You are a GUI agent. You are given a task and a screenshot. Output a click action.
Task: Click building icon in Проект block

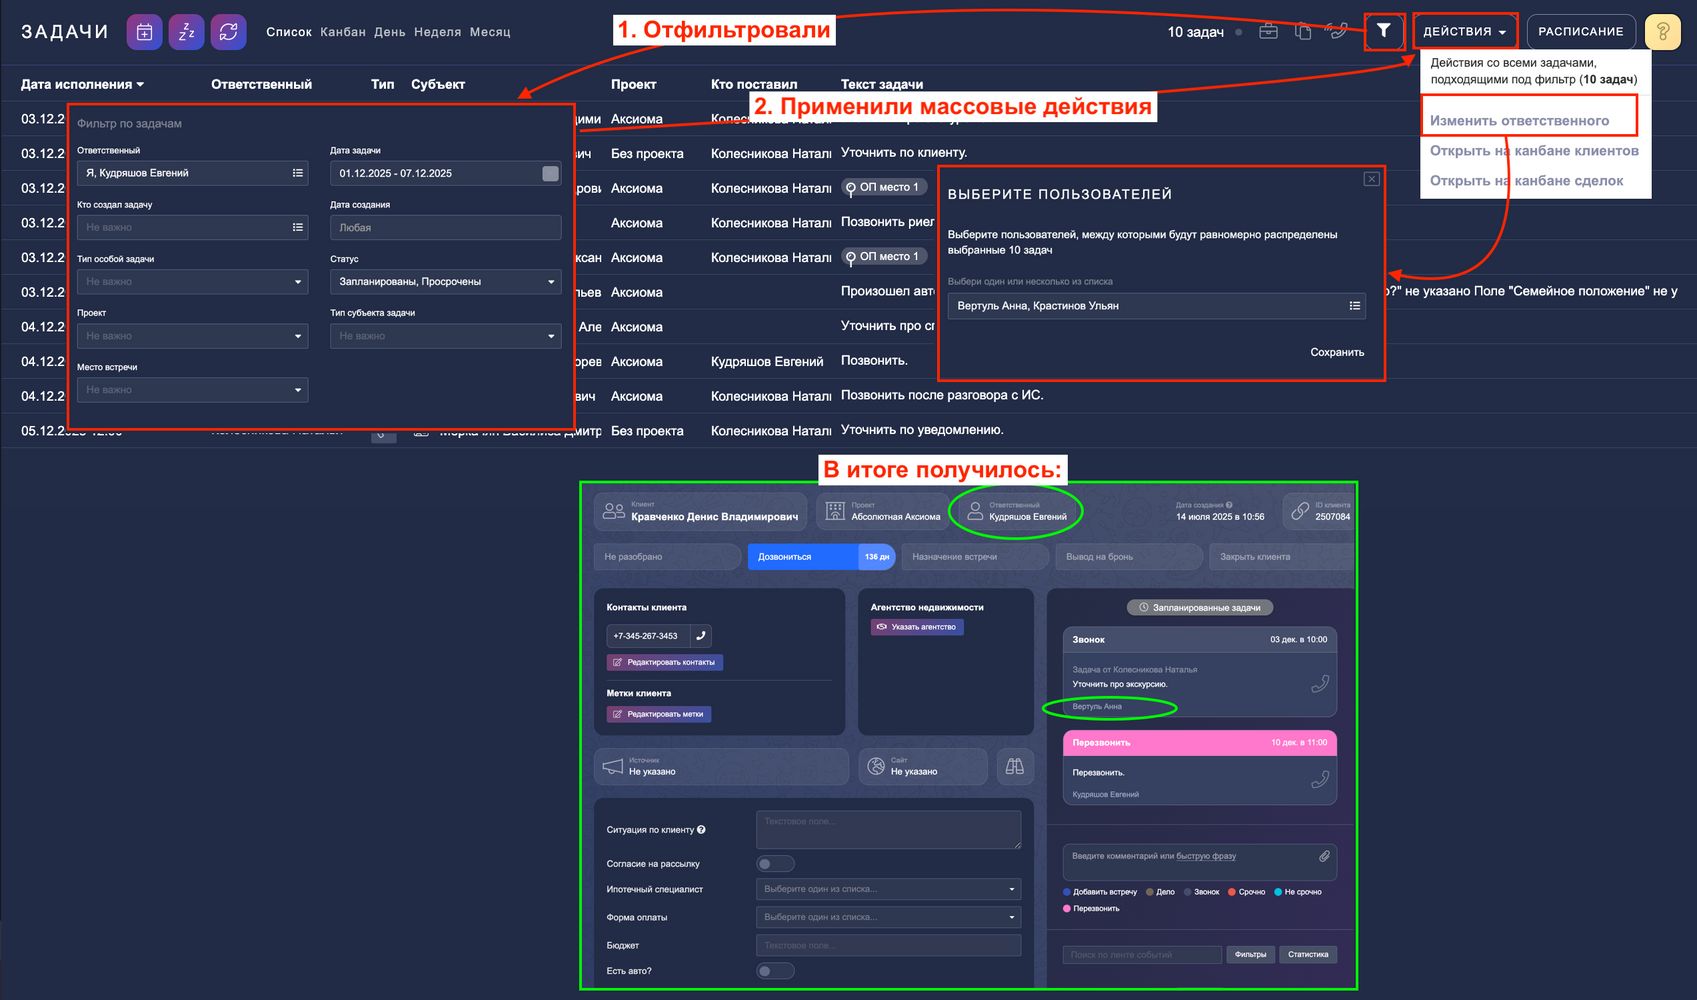[835, 511]
